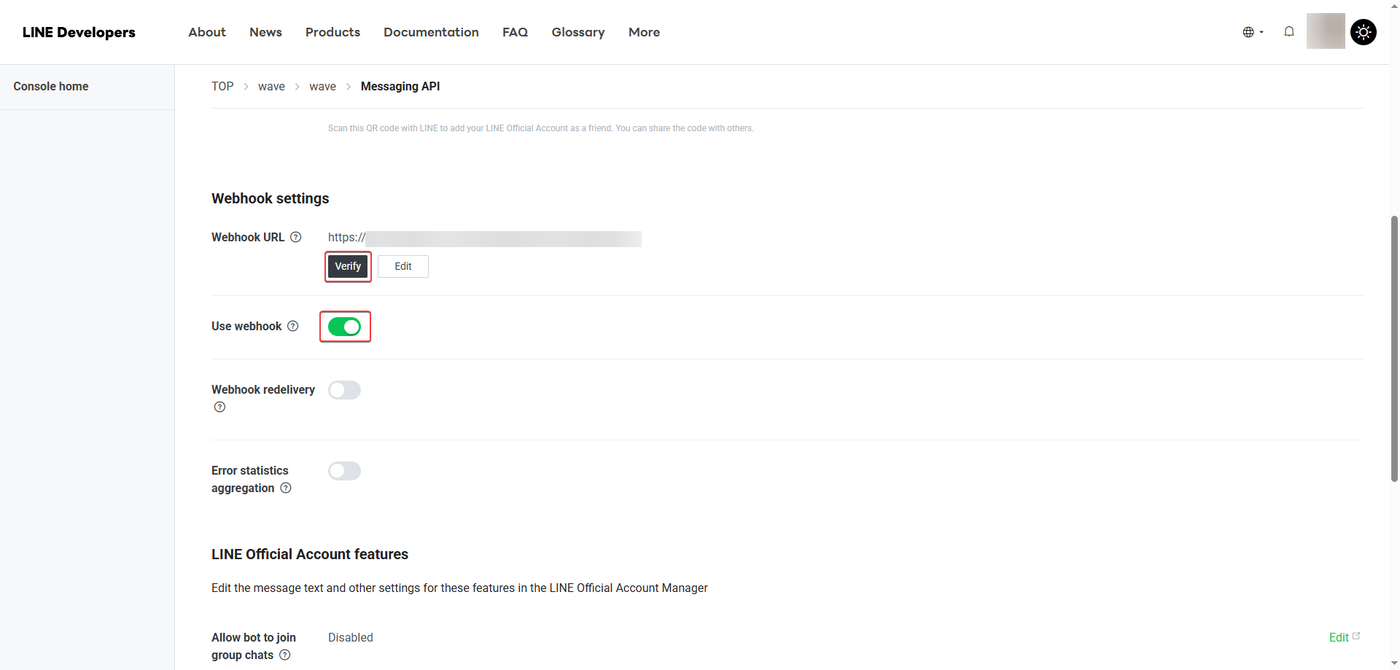1400x670 pixels.
Task: Open the Documentation menu
Action: pos(431,32)
